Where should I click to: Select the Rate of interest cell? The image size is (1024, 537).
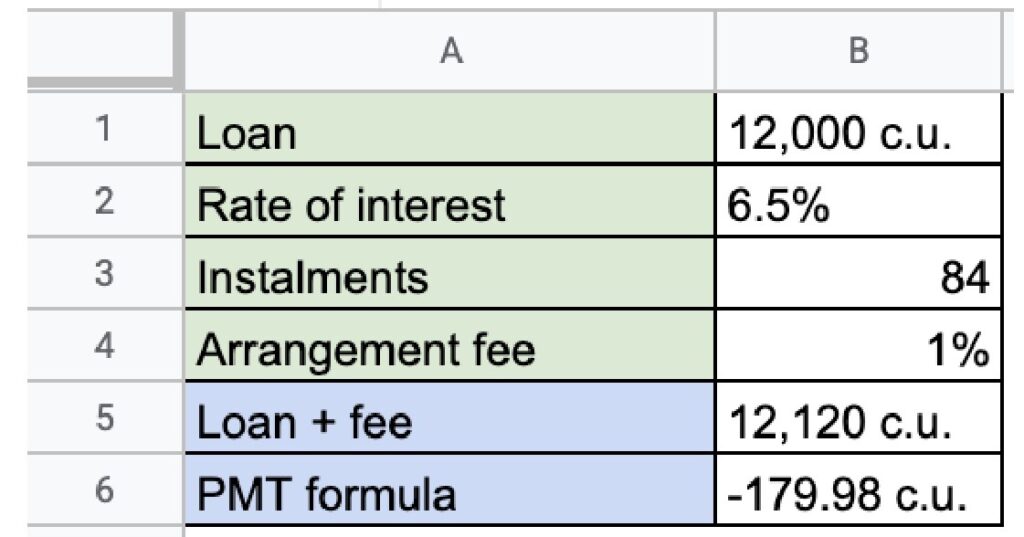tap(449, 205)
